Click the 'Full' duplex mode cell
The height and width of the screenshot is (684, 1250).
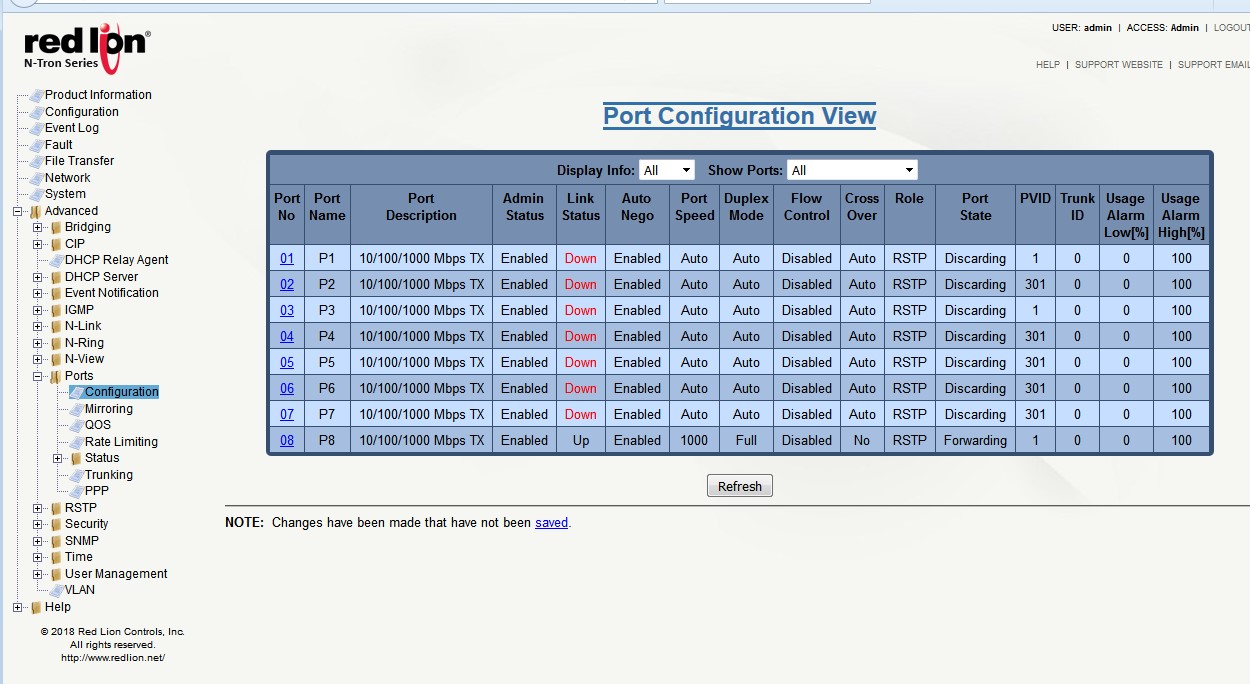click(746, 440)
